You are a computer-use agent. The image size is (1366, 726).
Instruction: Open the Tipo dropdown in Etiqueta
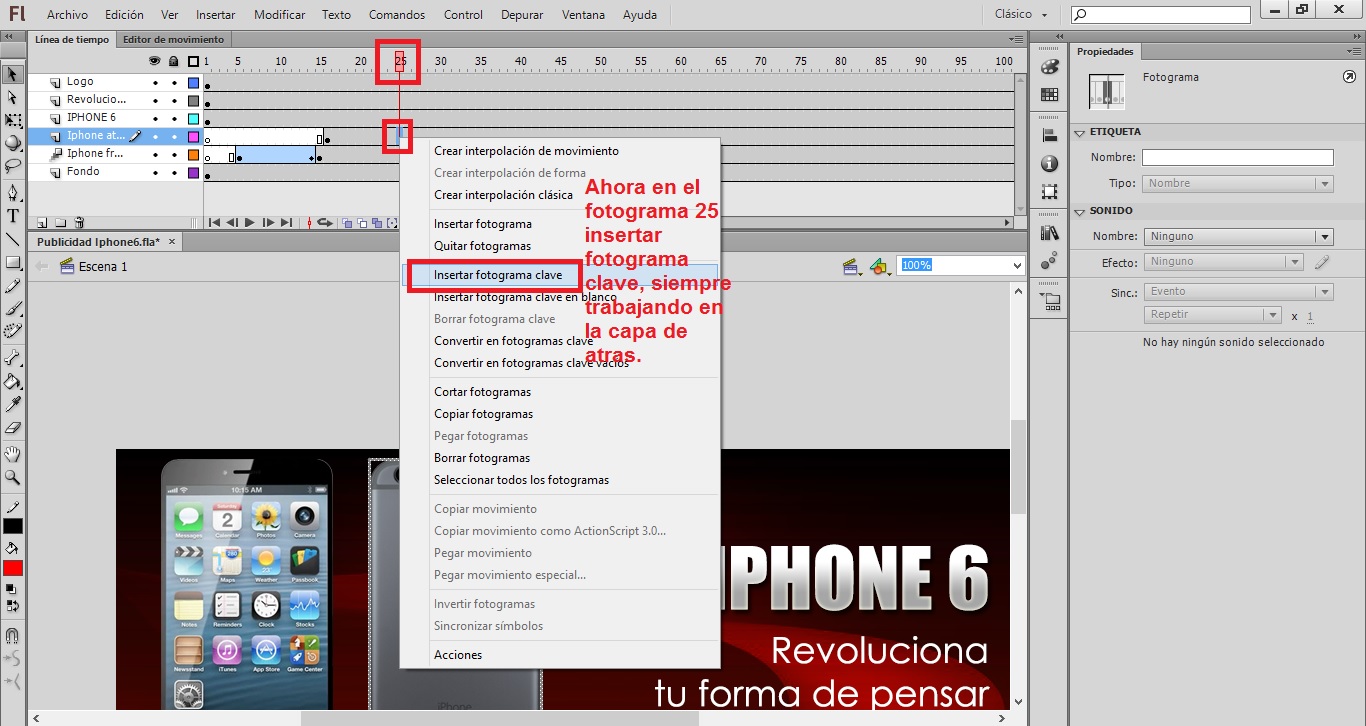pyautogui.click(x=1238, y=184)
